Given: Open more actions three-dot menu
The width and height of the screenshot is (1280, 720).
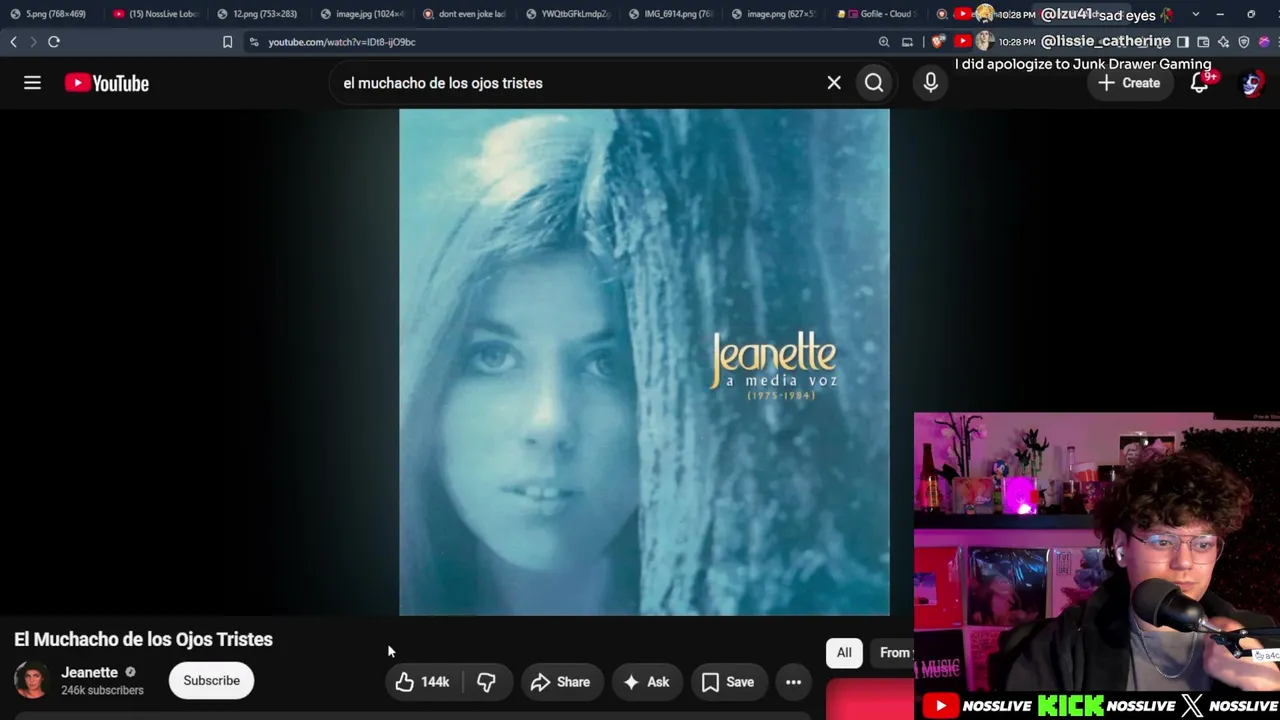Looking at the screenshot, I should tap(793, 682).
